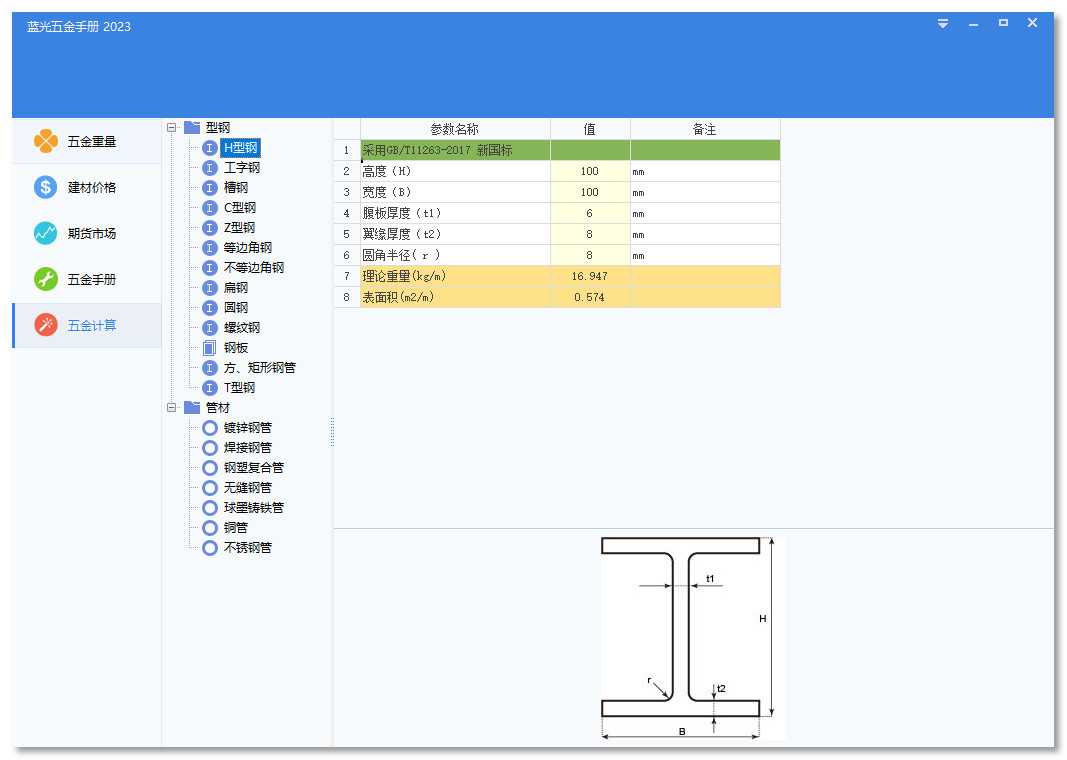The image size is (1067, 760).
Task: Select the 管材 folder label
Action: tap(218, 408)
